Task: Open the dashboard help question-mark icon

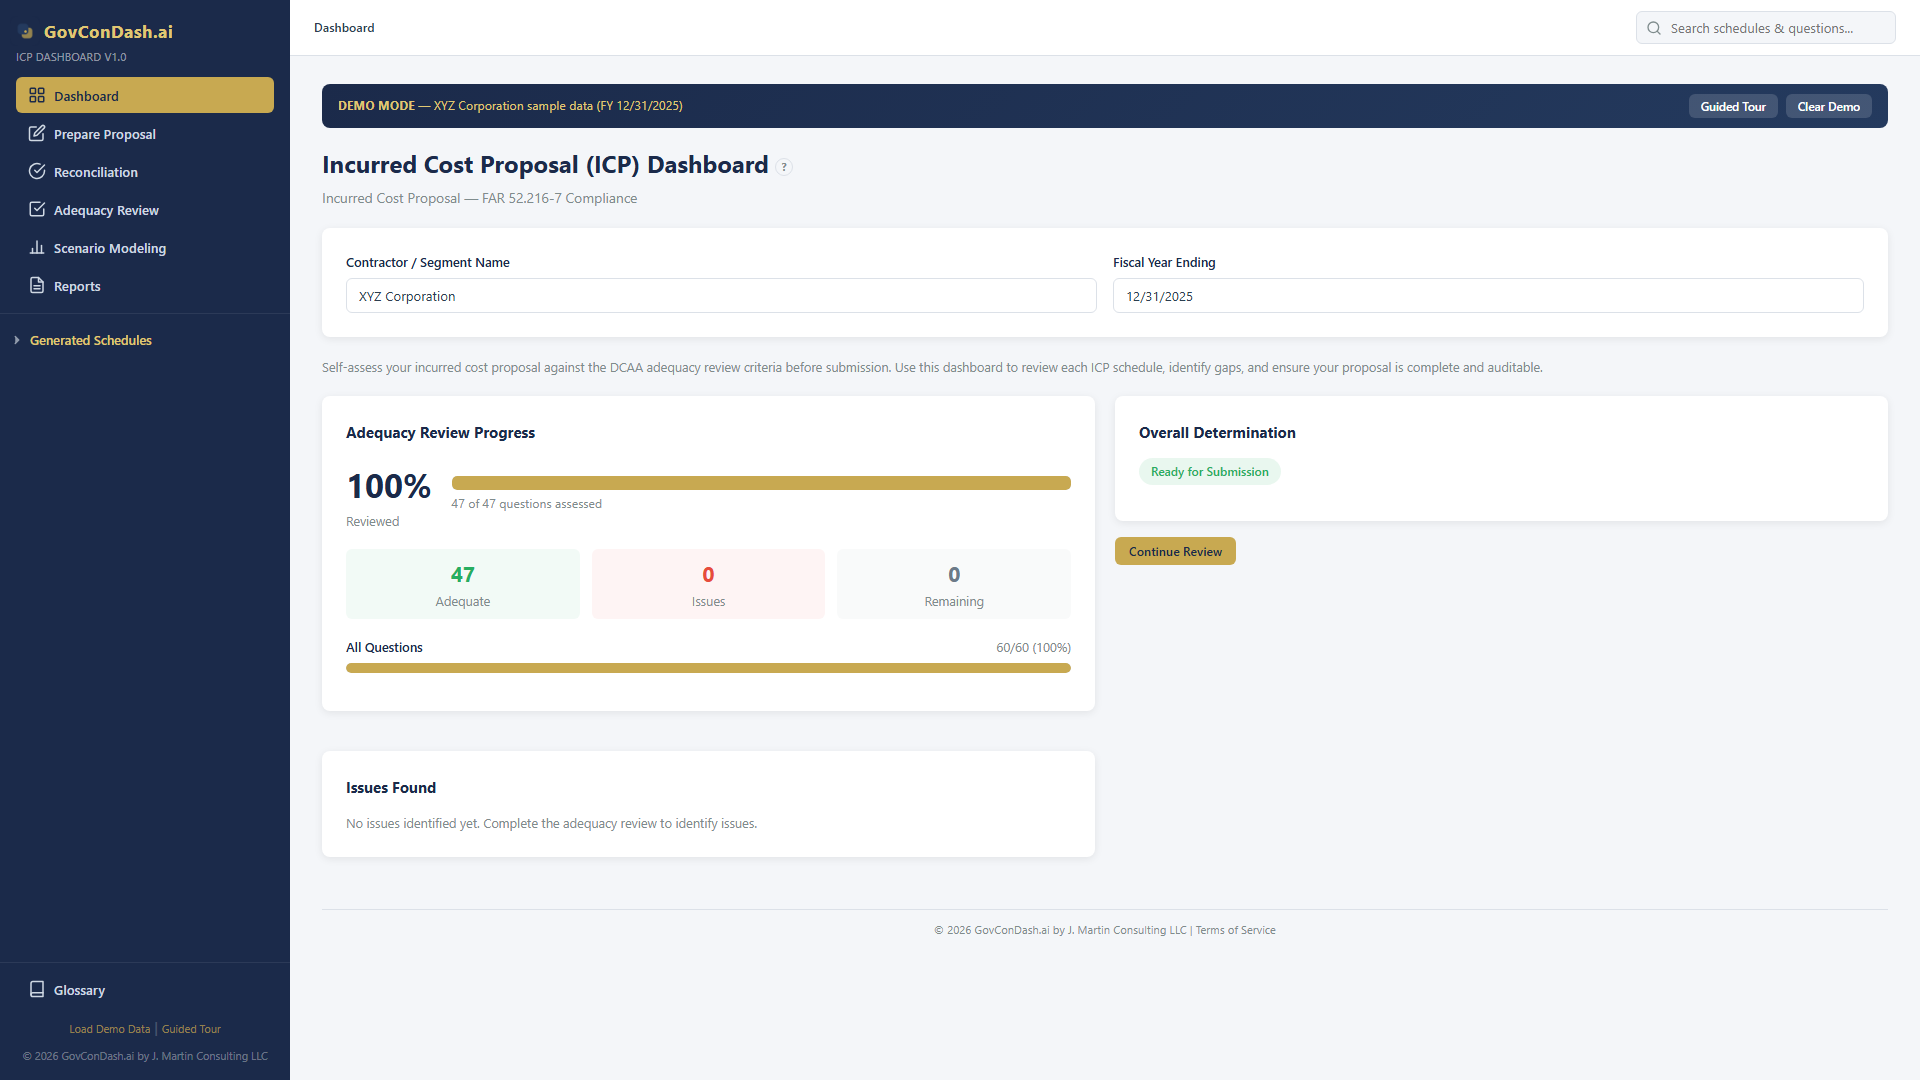Action: click(x=784, y=166)
